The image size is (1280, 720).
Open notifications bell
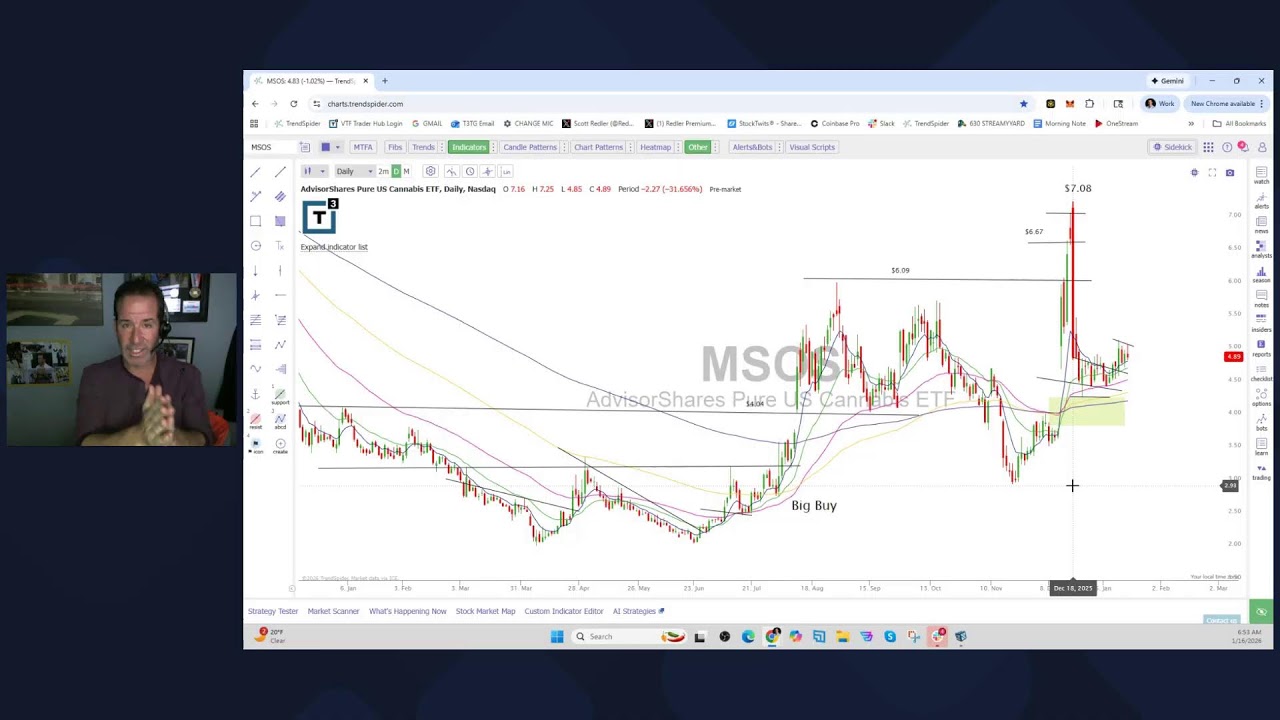[1243, 147]
